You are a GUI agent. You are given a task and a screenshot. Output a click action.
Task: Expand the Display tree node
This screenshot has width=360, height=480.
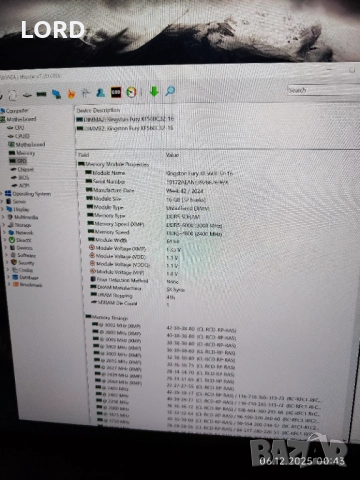[2, 209]
